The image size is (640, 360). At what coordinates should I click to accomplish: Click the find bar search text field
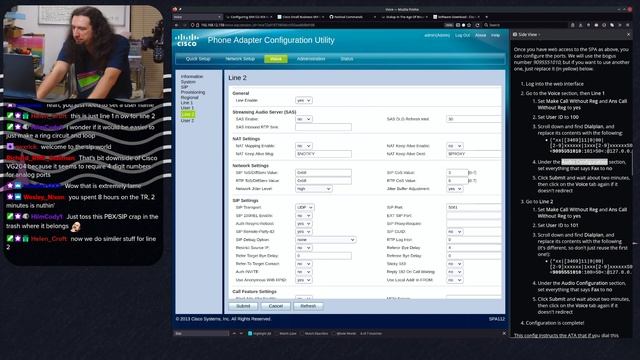(202, 333)
